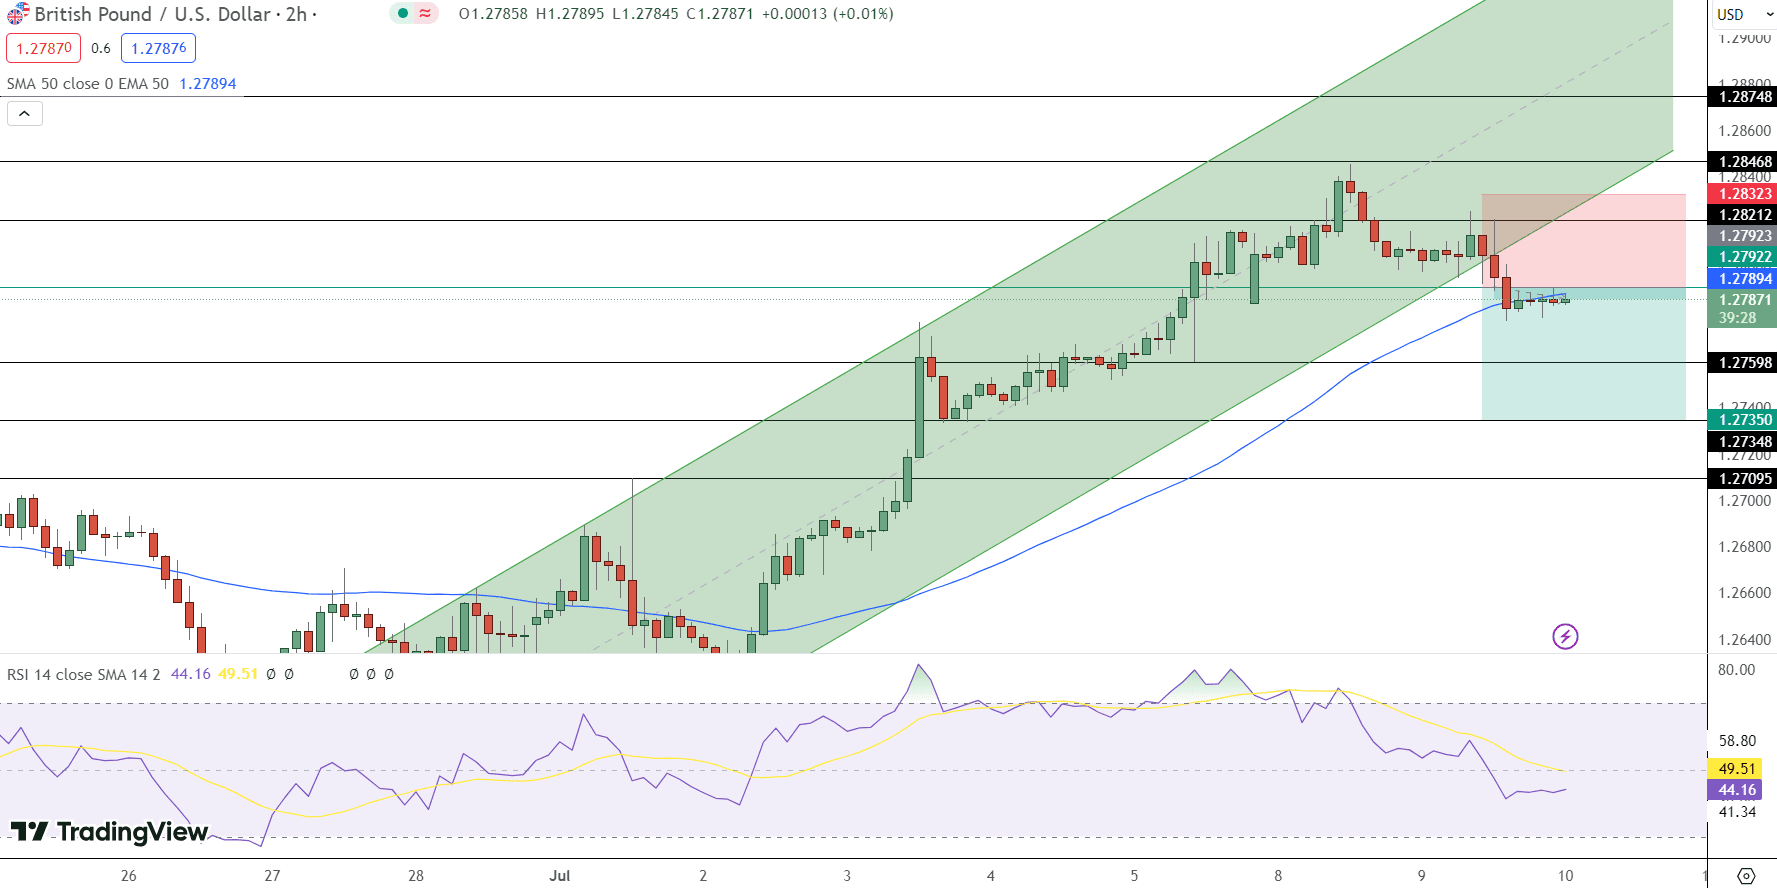Click the TradingView logo
1777x888 pixels.
(x=109, y=831)
